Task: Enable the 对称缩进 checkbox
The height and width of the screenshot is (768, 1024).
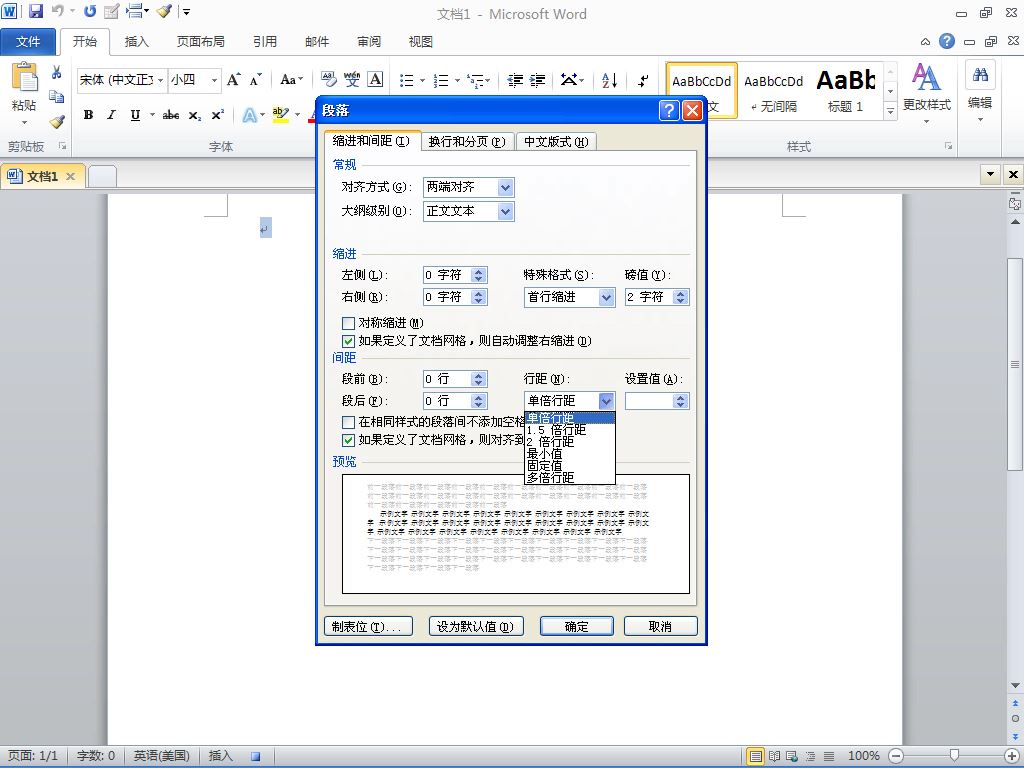Action: pos(348,323)
